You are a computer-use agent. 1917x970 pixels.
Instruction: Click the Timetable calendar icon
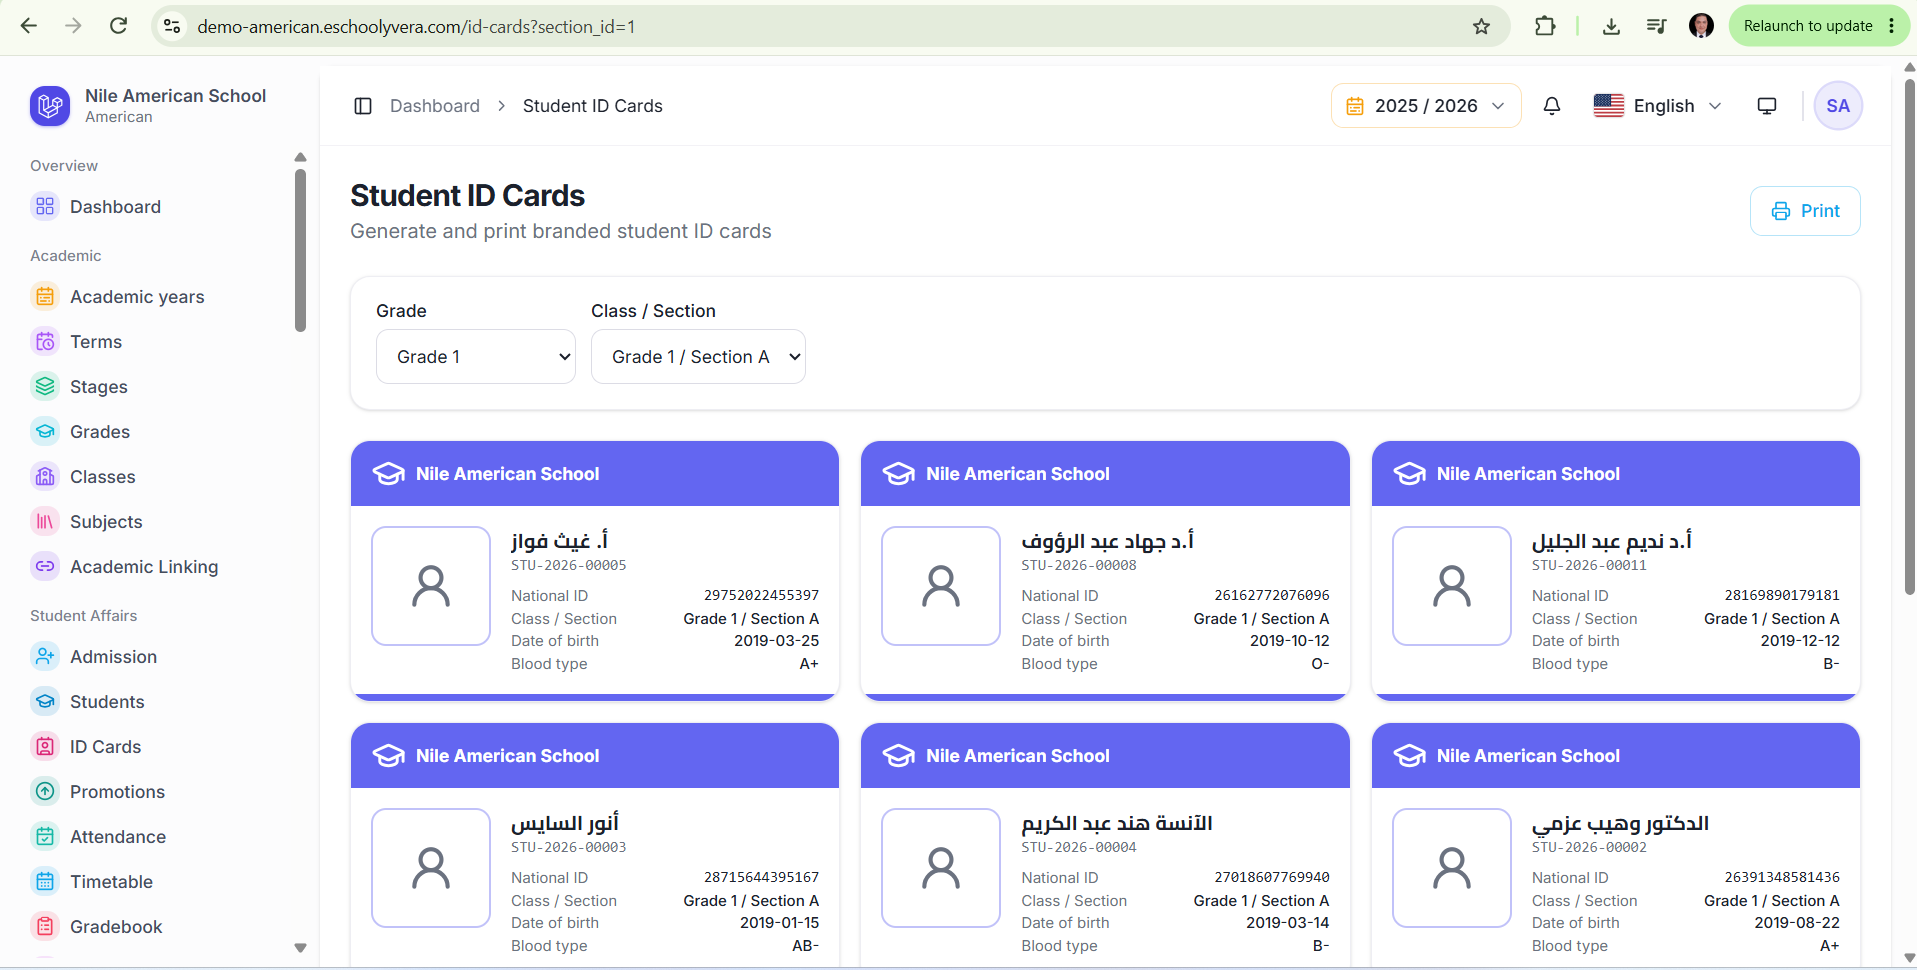click(x=45, y=882)
